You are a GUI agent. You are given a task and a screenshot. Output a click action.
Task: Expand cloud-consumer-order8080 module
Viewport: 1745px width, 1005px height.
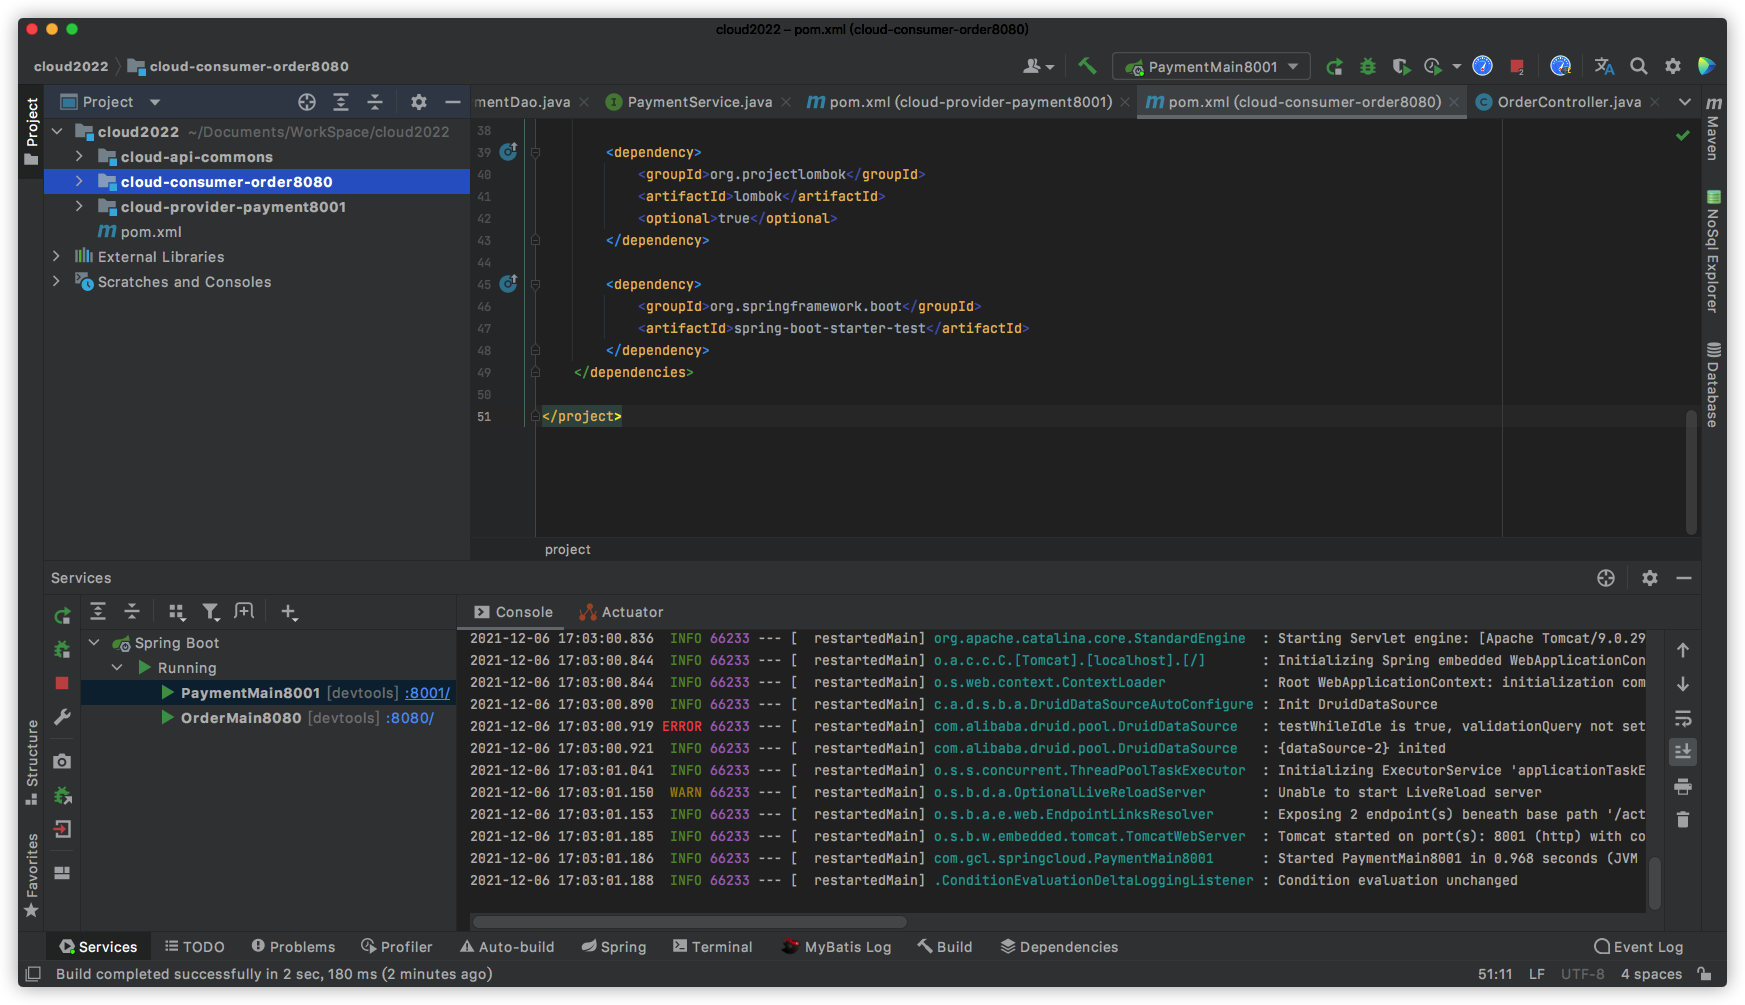79,181
